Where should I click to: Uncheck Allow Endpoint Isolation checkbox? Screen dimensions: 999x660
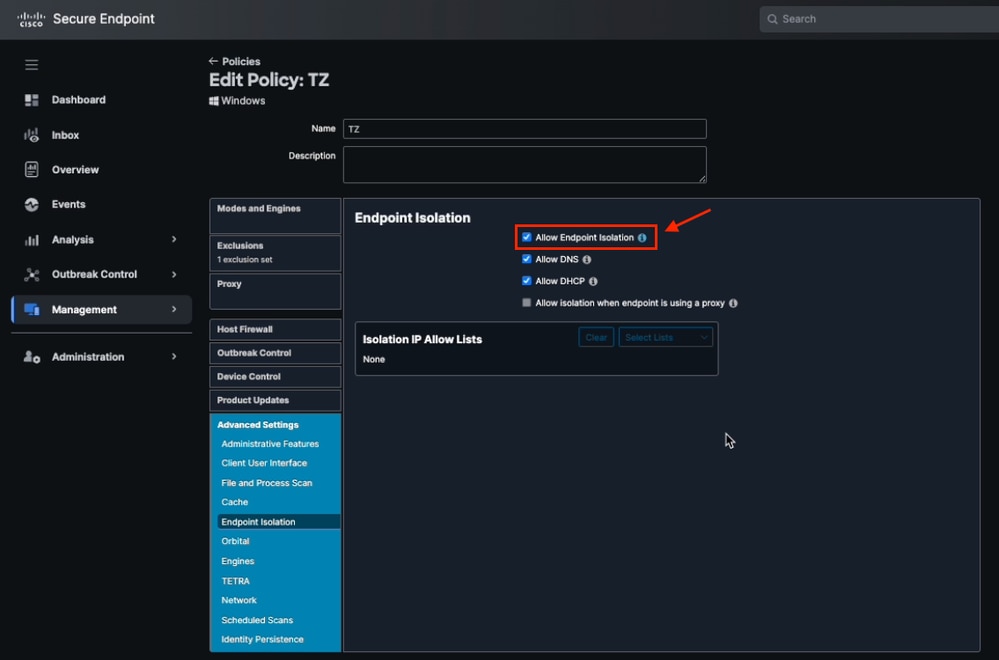click(526, 237)
